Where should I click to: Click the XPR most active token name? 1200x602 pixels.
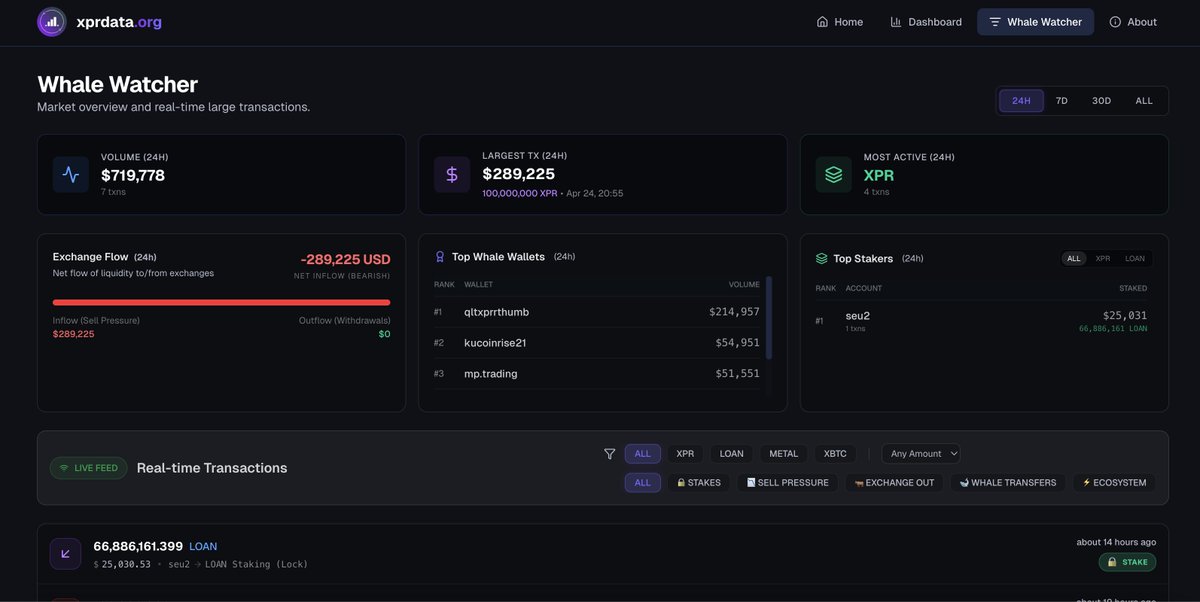879,175
